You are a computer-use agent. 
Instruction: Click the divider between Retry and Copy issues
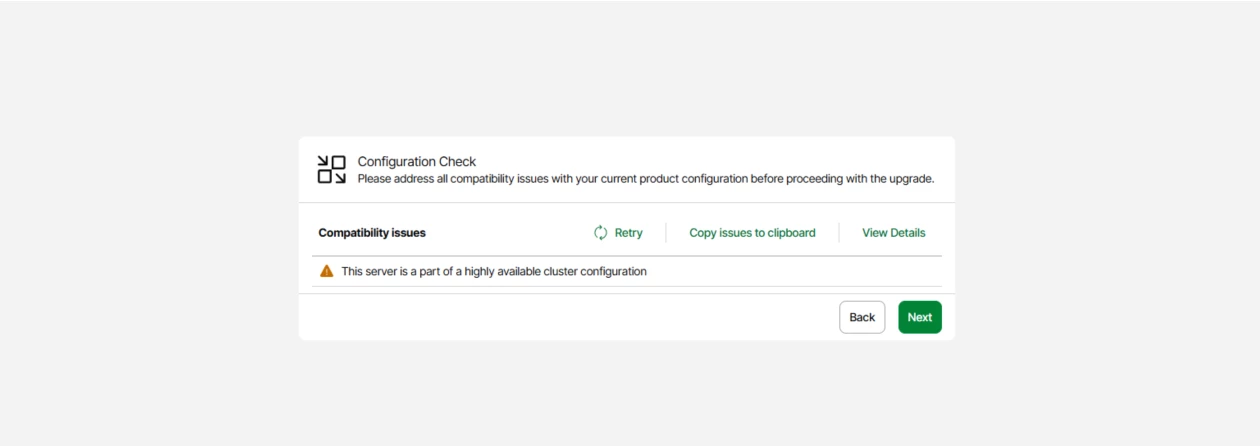point(666,233)
